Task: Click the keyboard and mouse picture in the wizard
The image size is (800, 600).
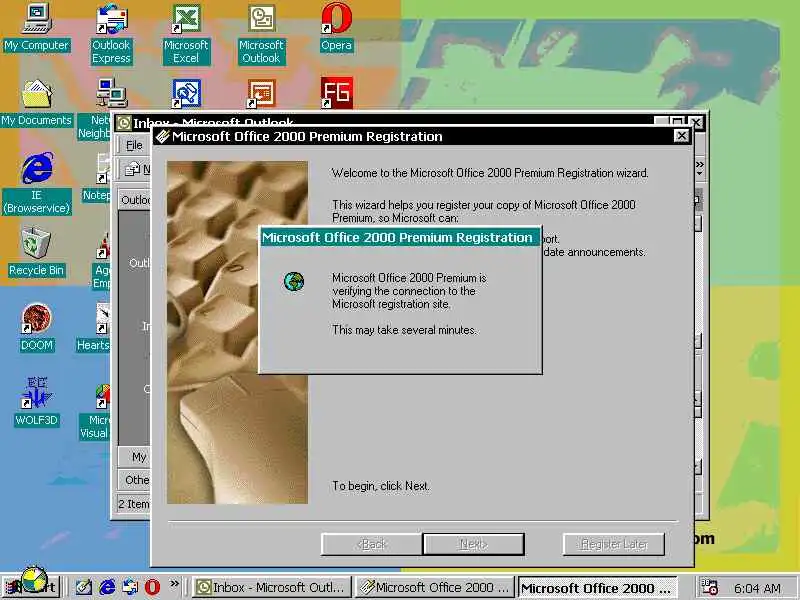Action: pos(237,333)
